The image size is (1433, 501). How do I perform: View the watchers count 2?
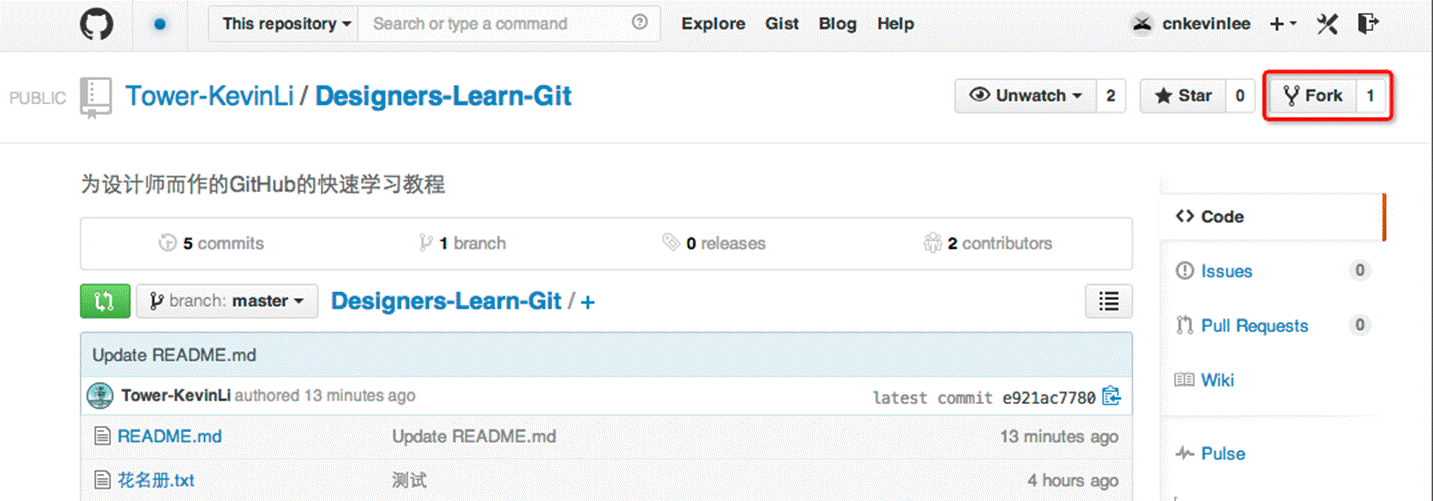tap(1111, 96)
